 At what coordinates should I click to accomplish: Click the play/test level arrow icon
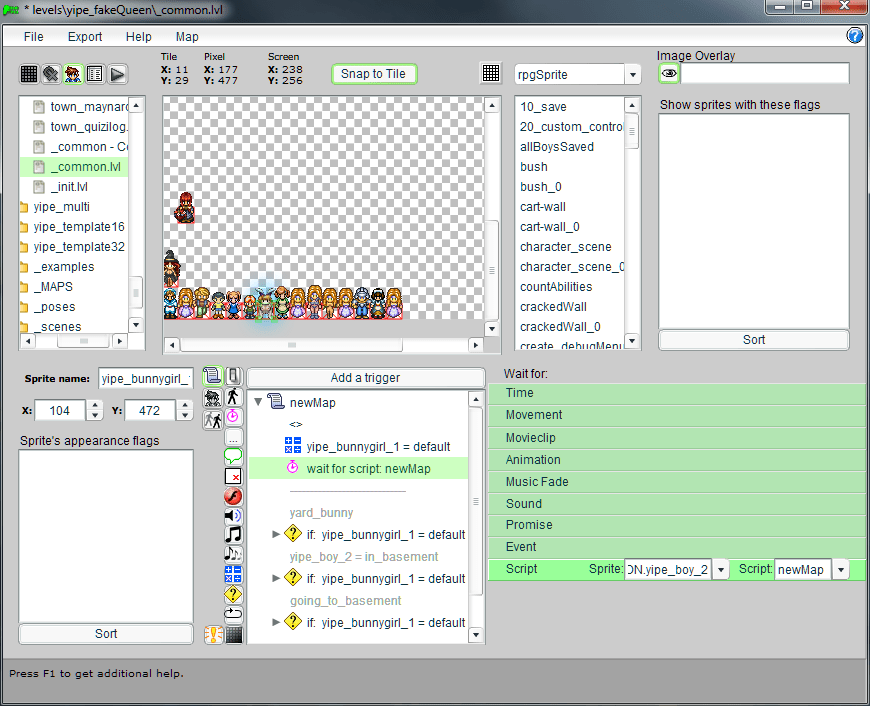(x=117, y=74)
